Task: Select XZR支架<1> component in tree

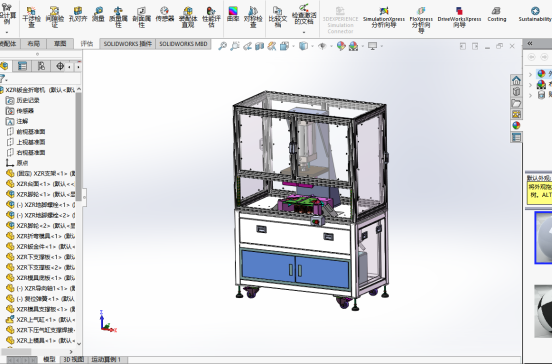Action: [41, 173]
